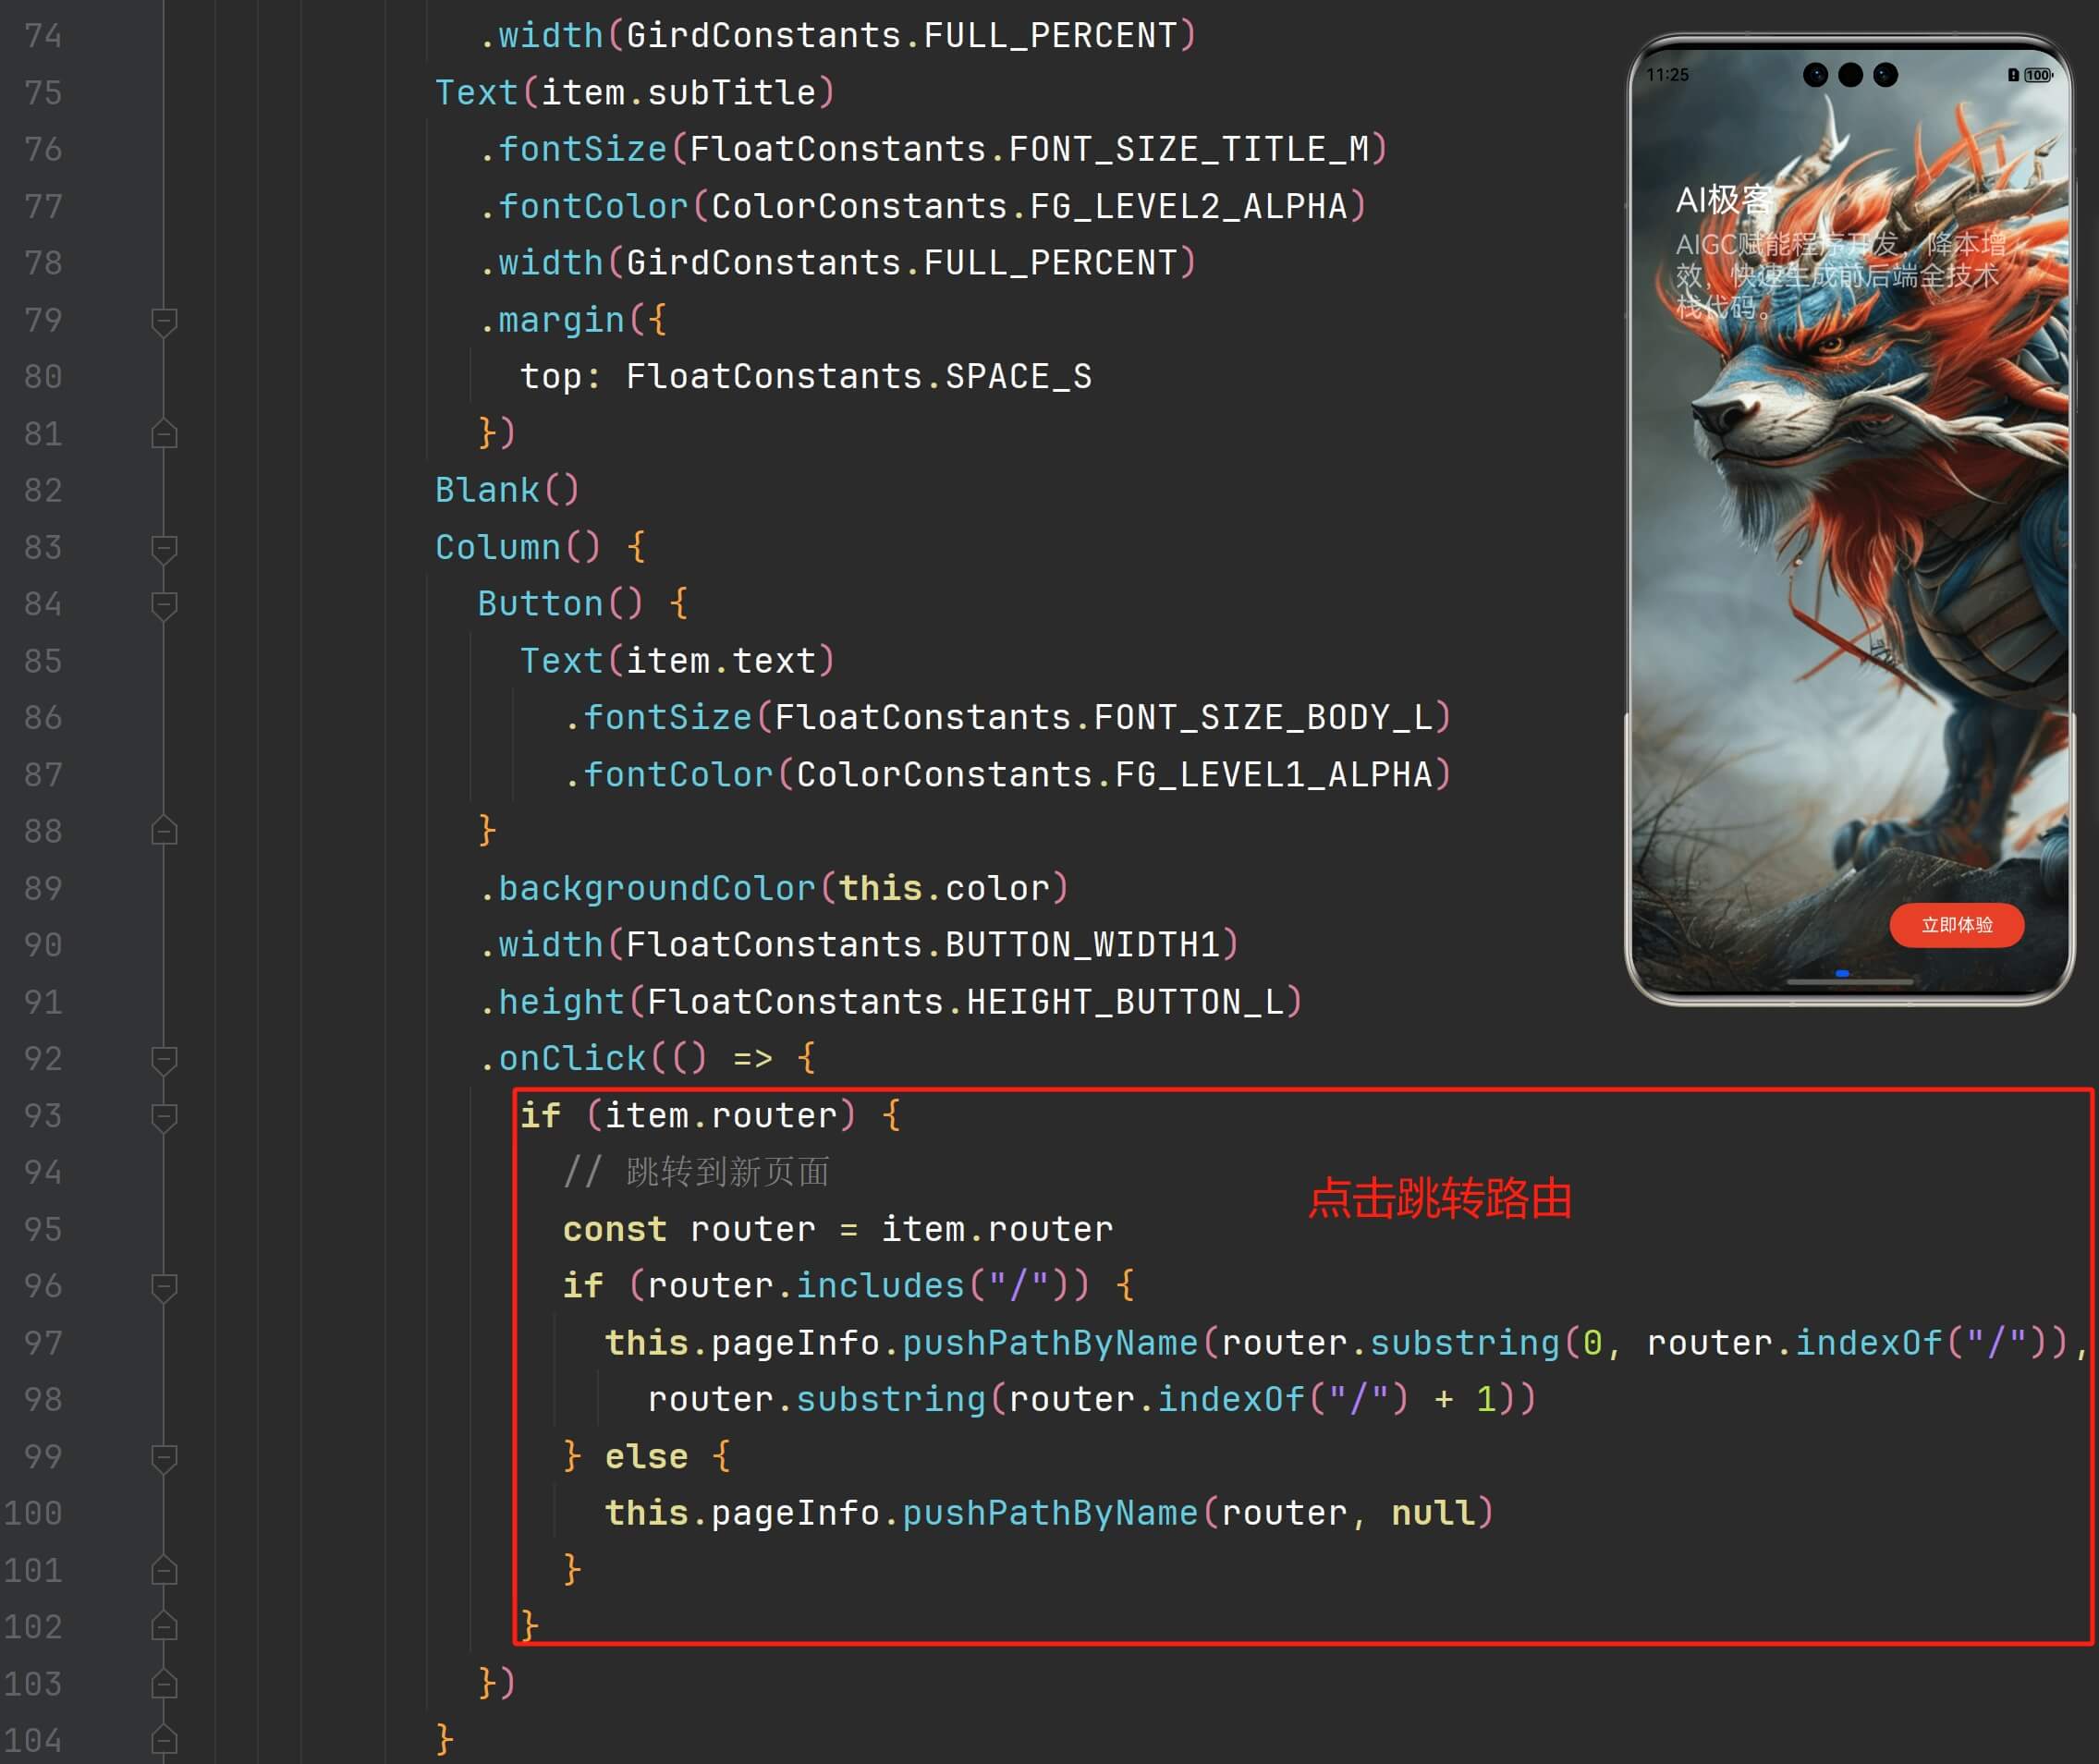Click the battery icon in the phone status bar
This screenshot has height=1764, width=2099.
point(2037,75)
